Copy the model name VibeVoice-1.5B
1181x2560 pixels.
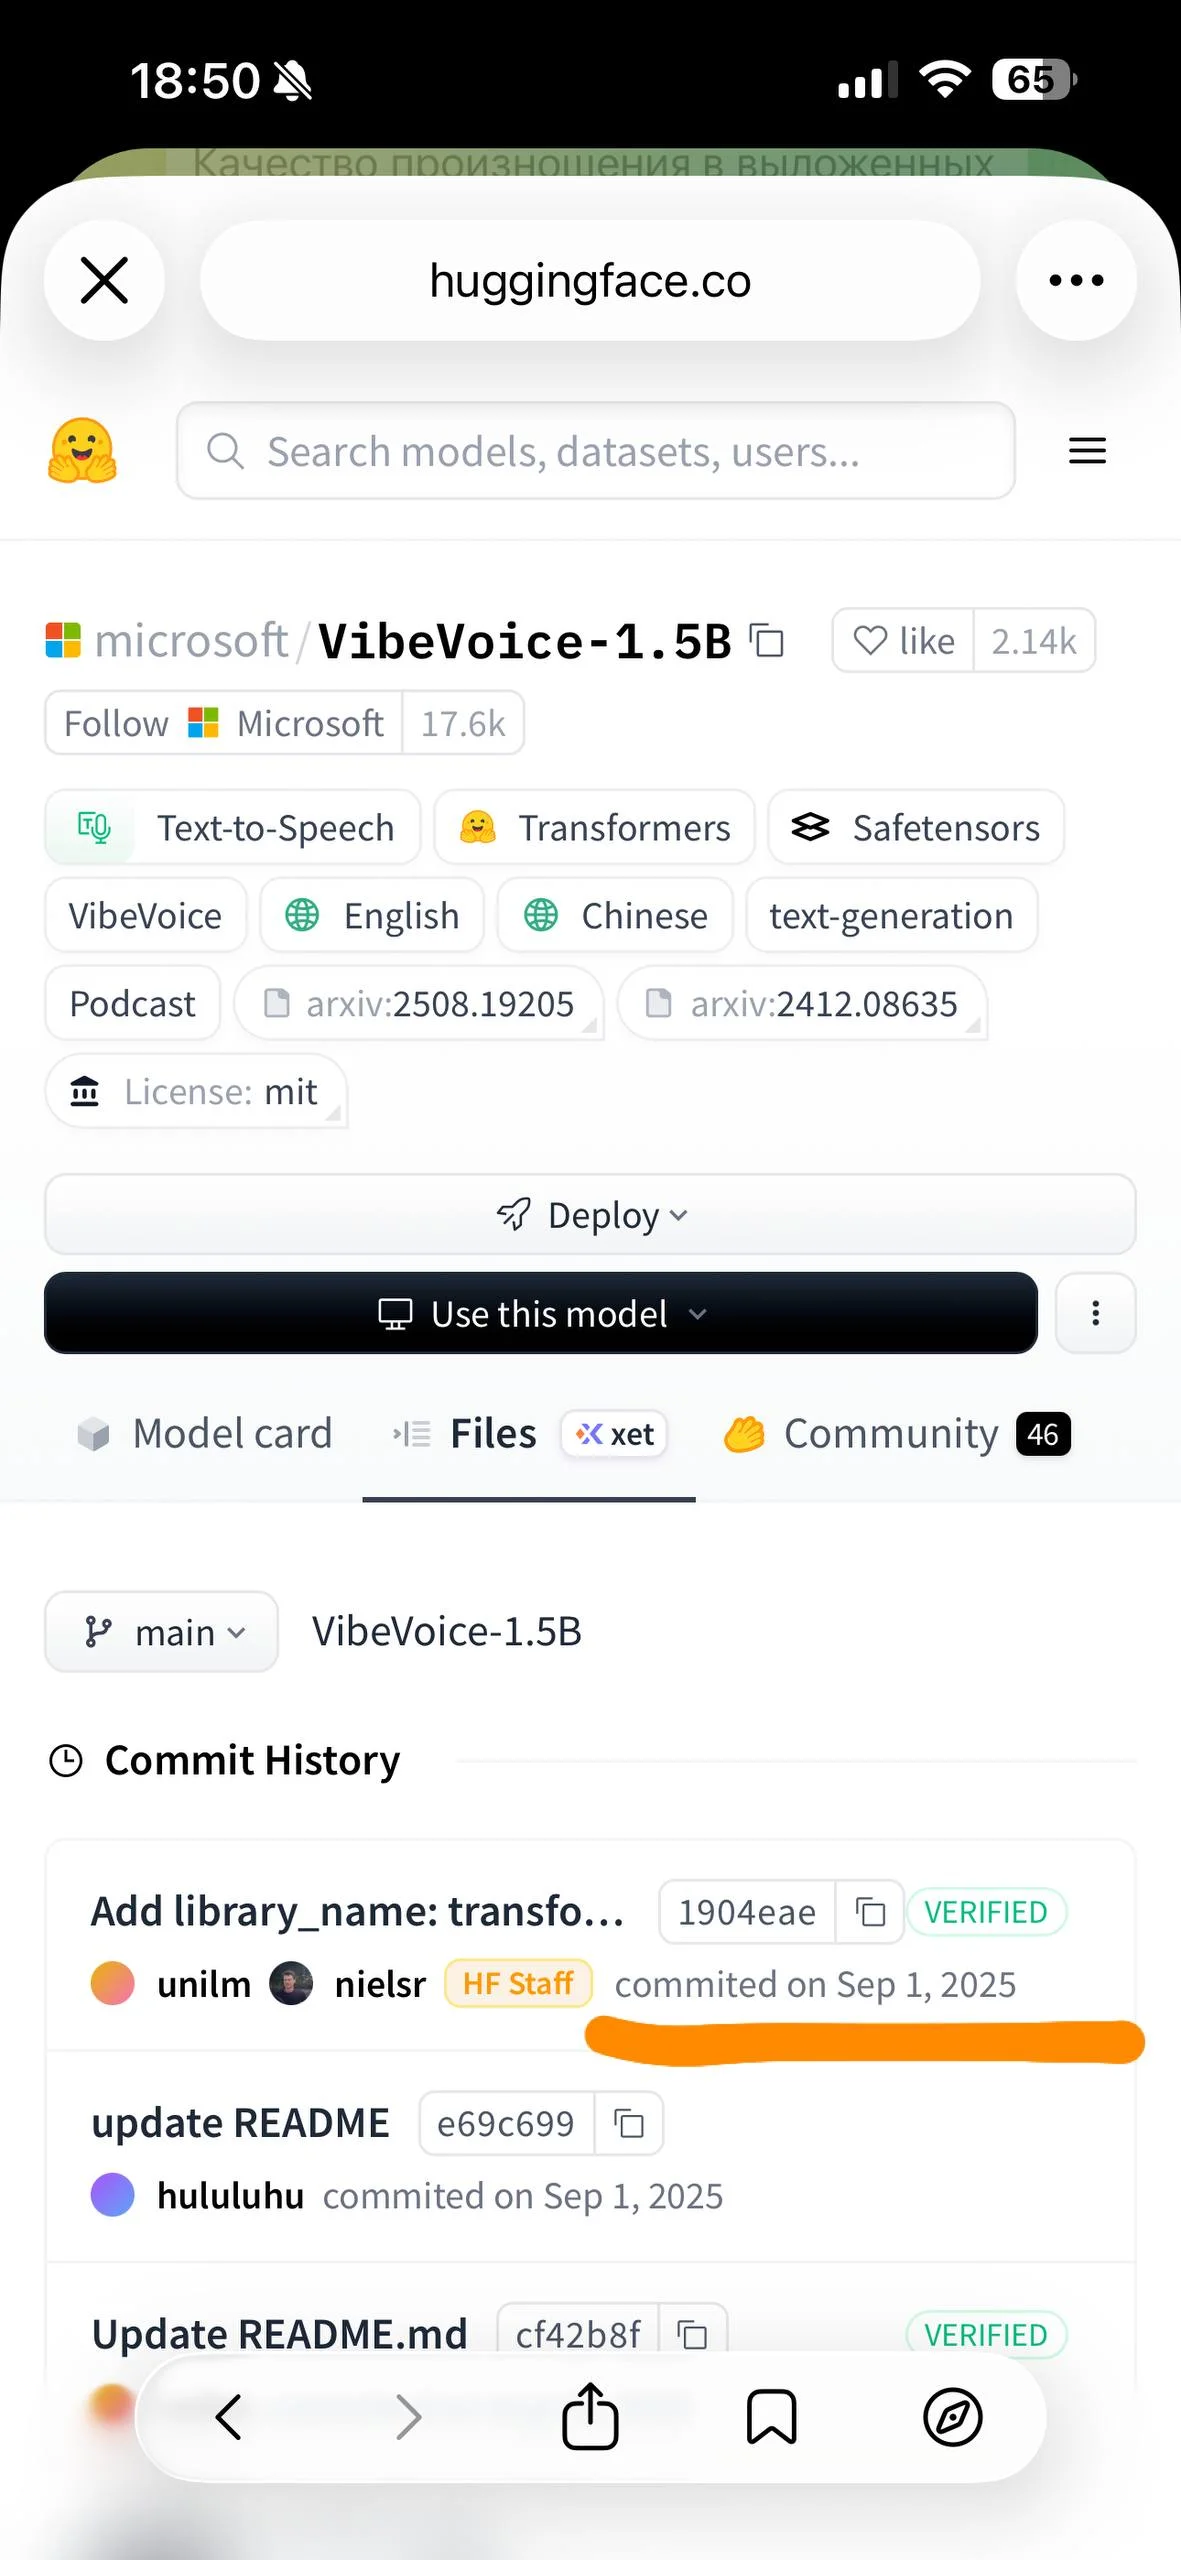[x=767, y=641]
